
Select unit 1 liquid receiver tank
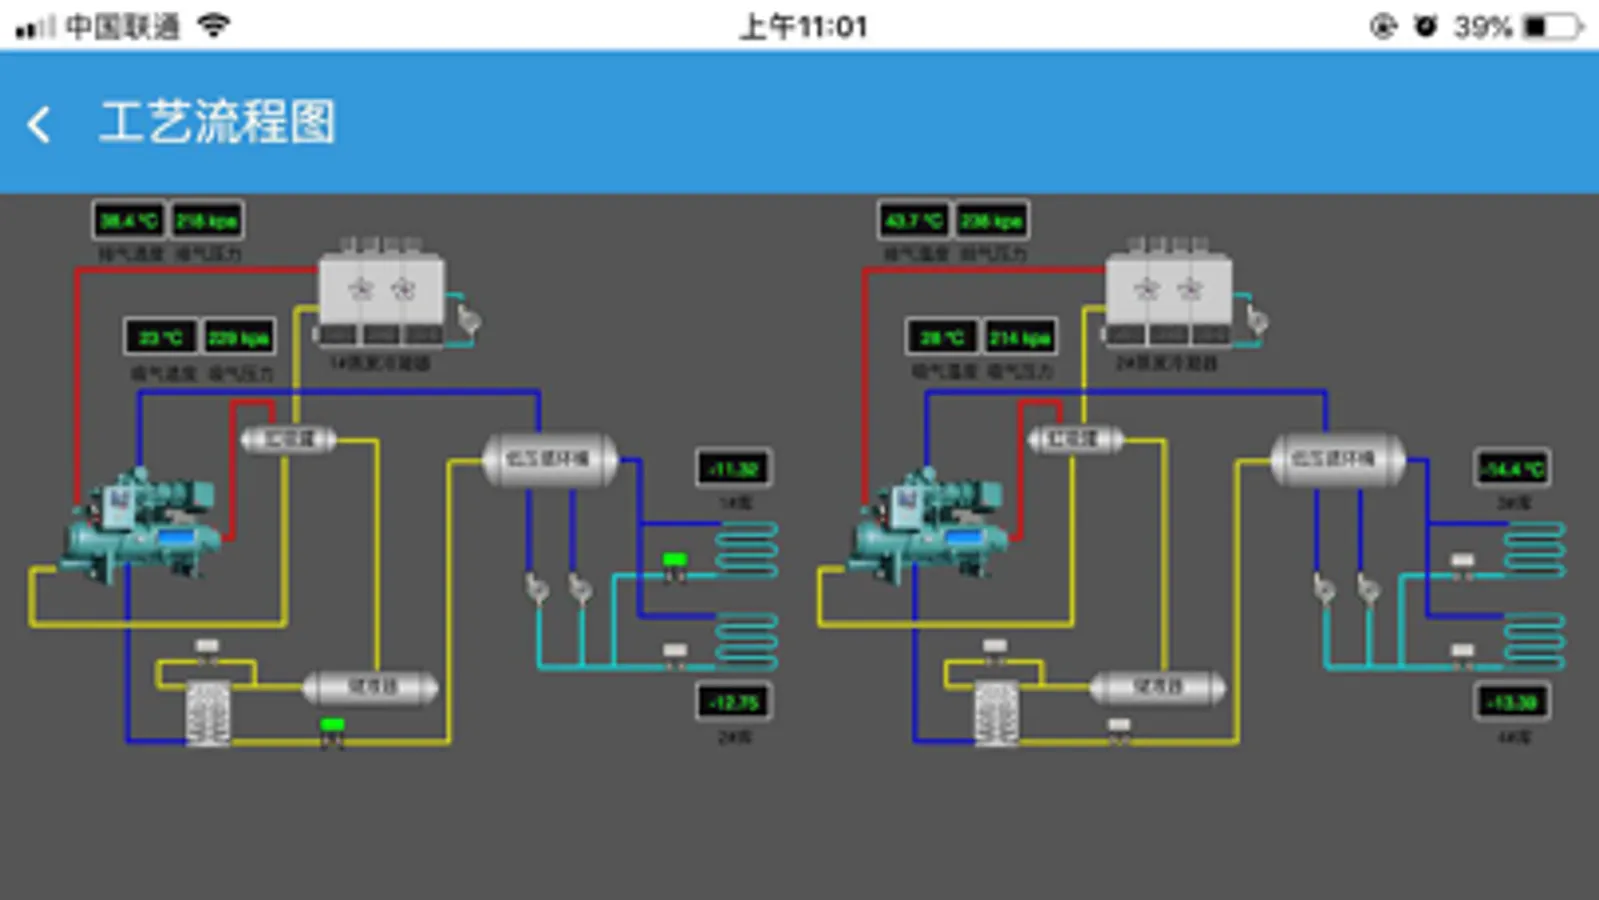pyautogui.click(x=370, y=687)
